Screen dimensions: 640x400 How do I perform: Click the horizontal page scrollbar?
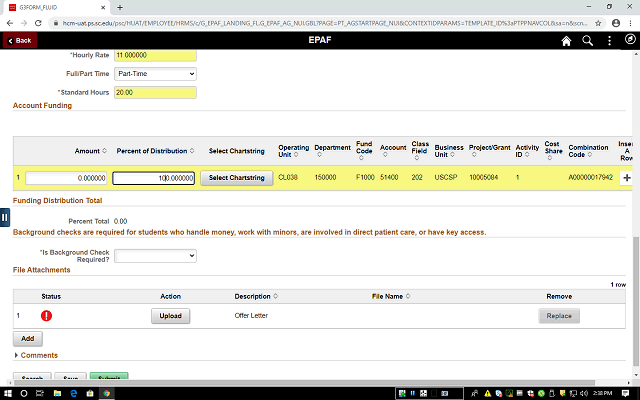tap(304, 383)
